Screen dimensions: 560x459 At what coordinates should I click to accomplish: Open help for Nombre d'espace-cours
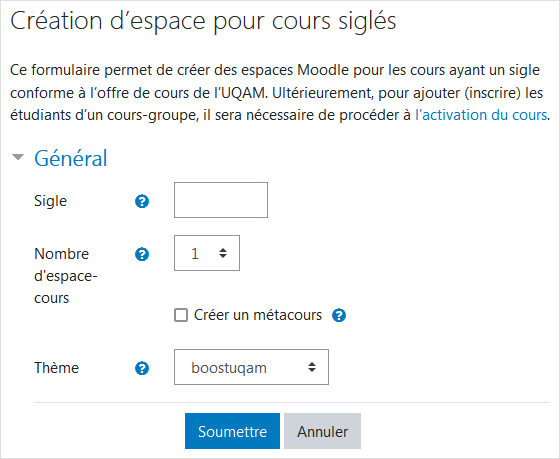pyautogui.click(x=142, y=254)
